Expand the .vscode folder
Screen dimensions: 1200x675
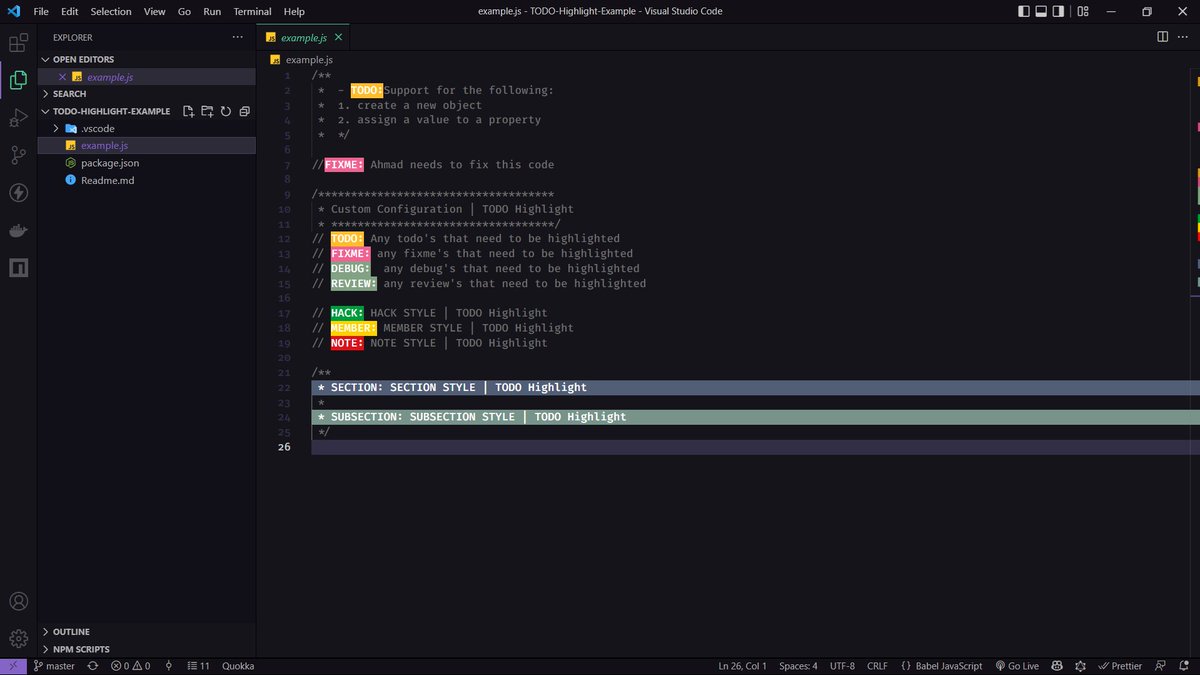(x=147, y=129)
